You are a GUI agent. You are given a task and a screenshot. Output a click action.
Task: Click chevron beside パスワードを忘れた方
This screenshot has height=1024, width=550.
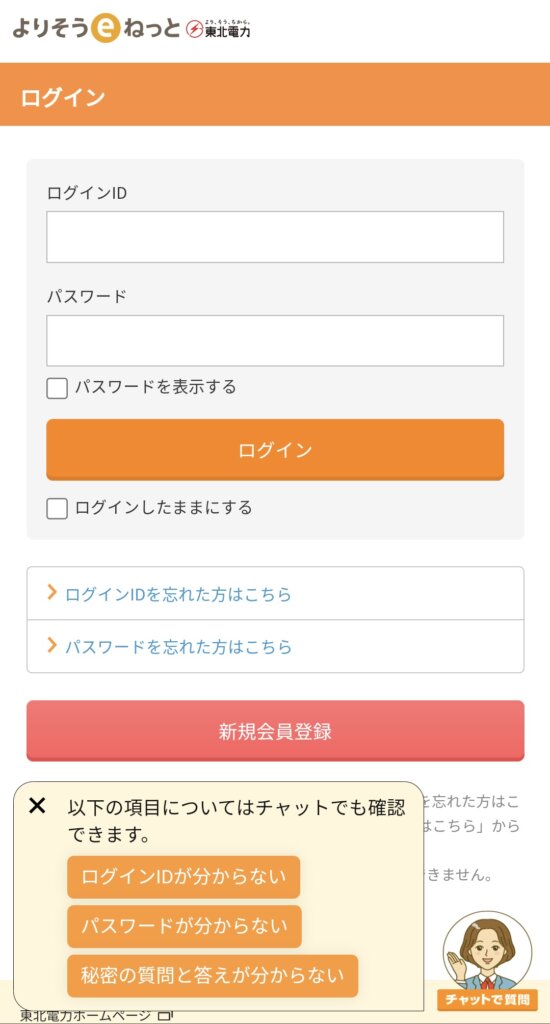[52, 645]
